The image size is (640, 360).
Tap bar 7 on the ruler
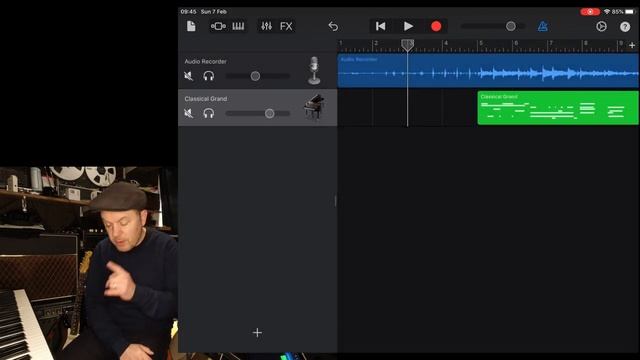pos(550,43)
